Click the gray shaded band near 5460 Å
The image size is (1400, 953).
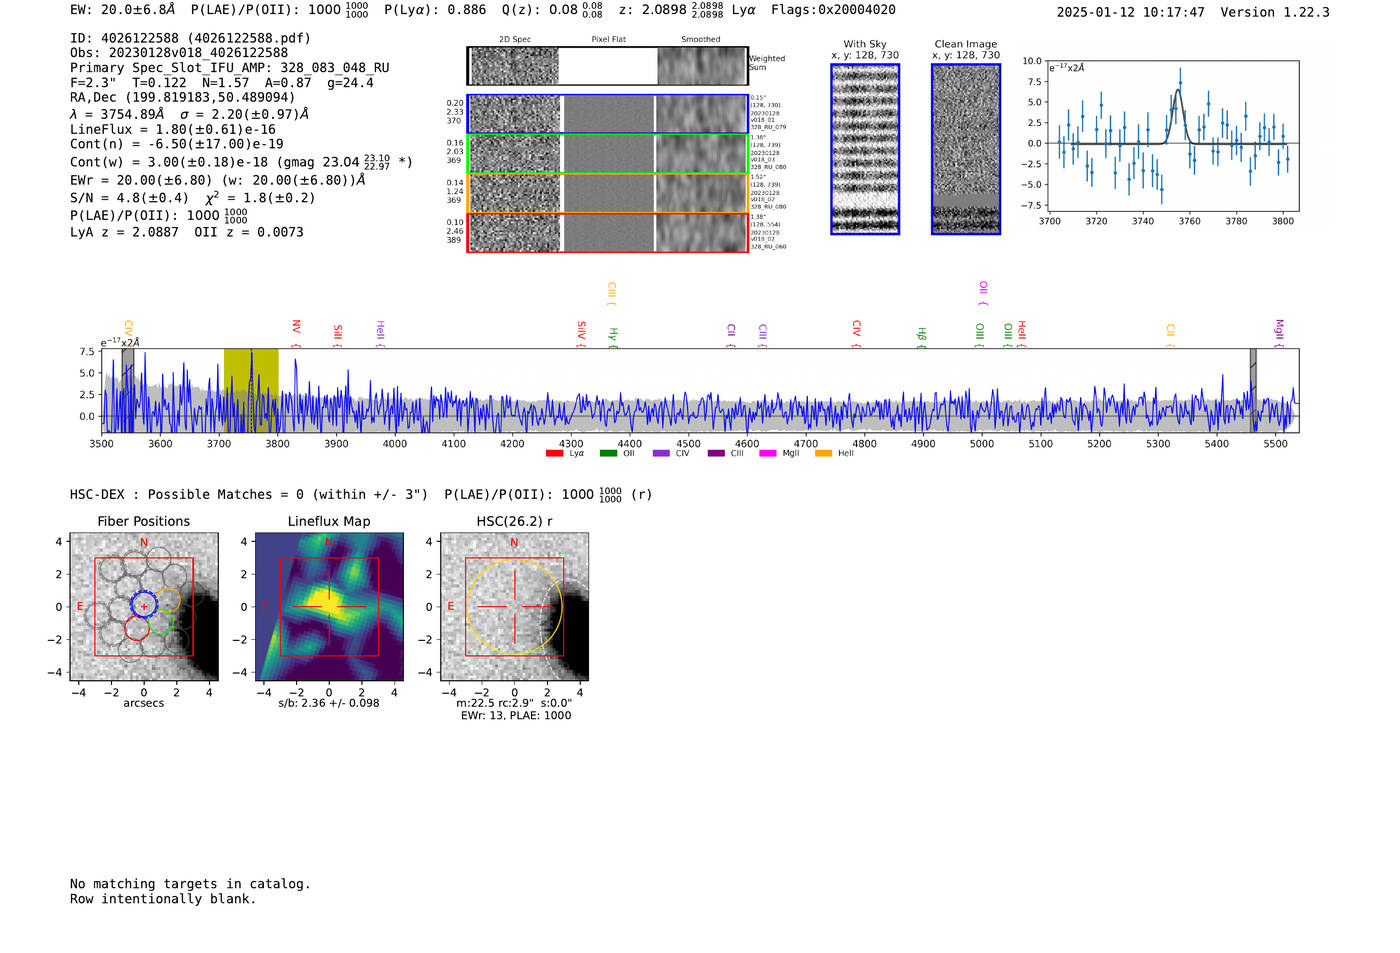click(x=1253, y=390)
